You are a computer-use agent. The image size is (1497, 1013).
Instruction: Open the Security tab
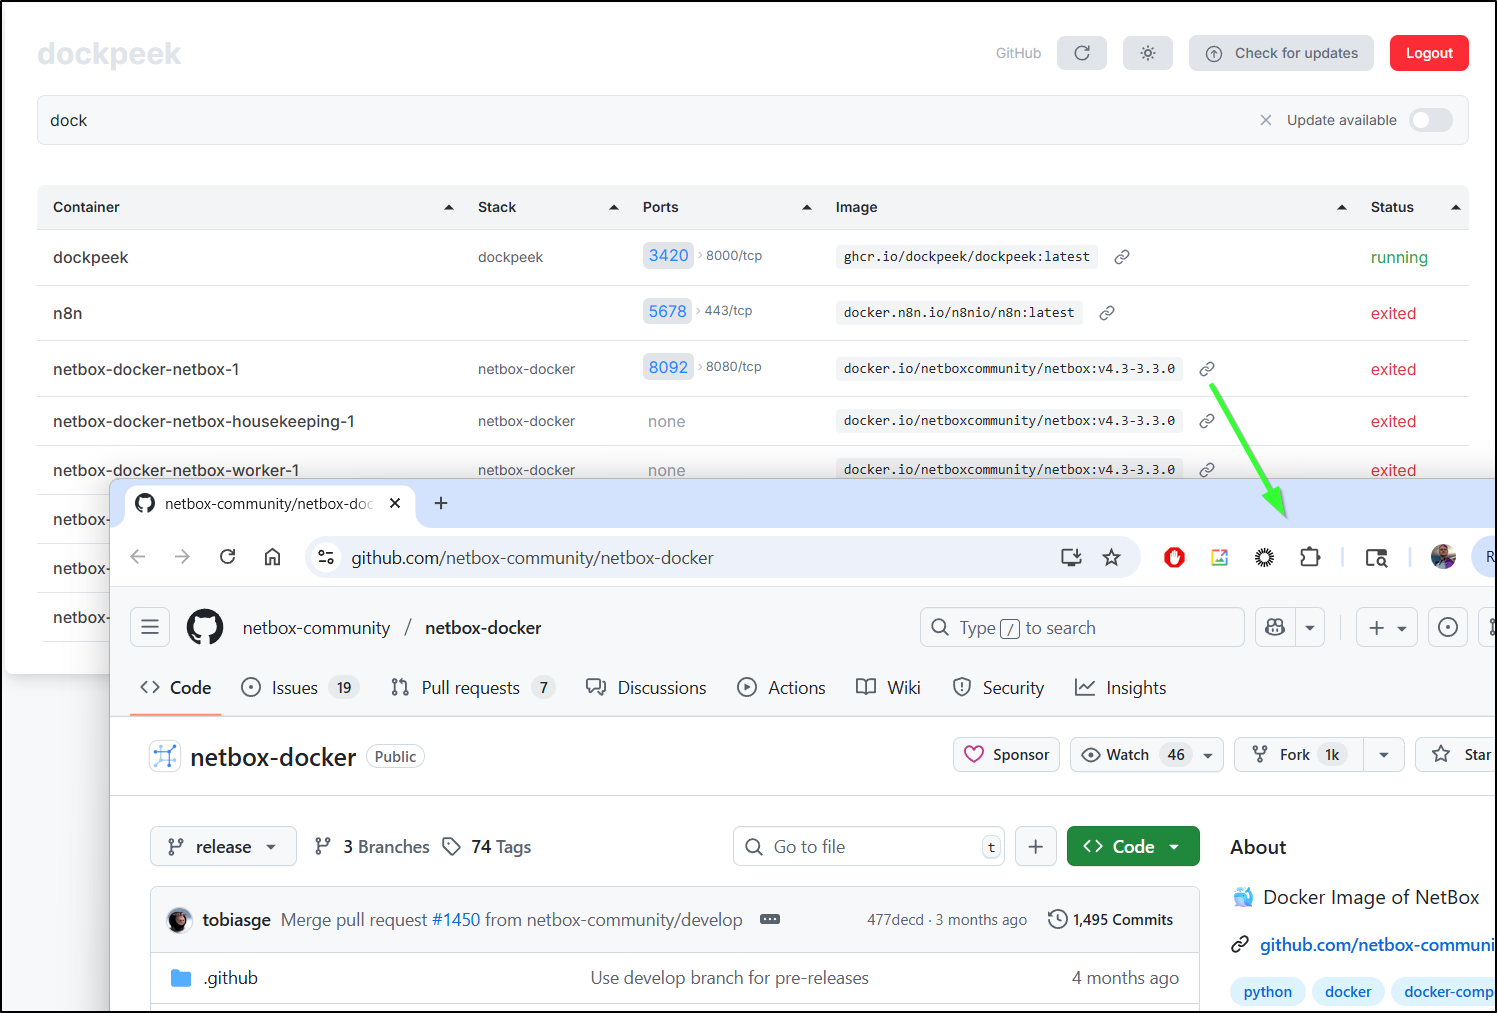[998, 687]
